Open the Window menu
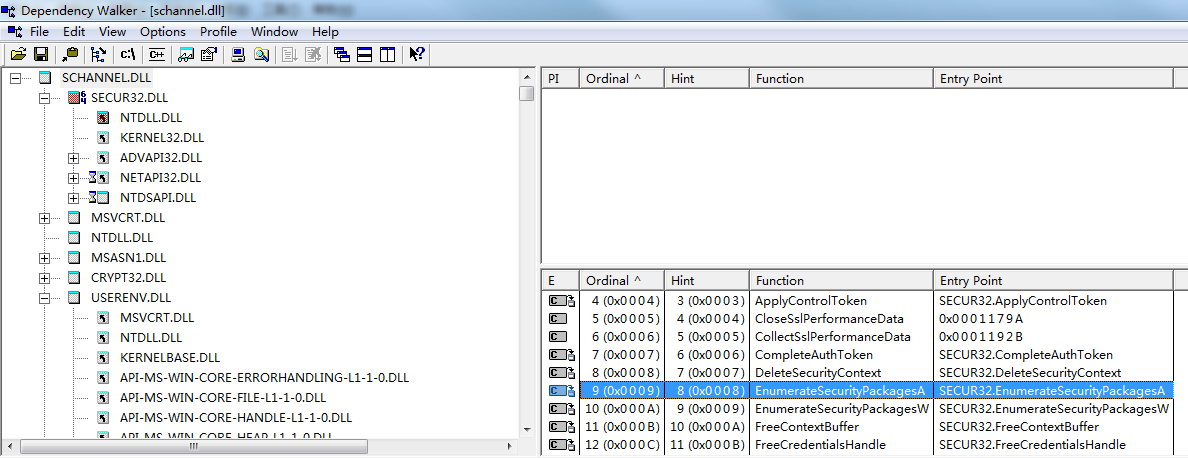 [x=274, y=32]
